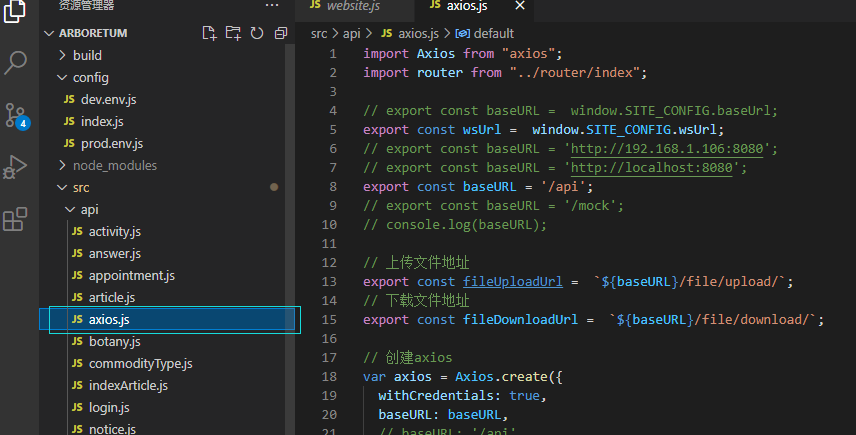Open the Explorer files icon in activity bar
Image resolution: width=856 pixels, height=435 pixels.
tap(15, 11)
